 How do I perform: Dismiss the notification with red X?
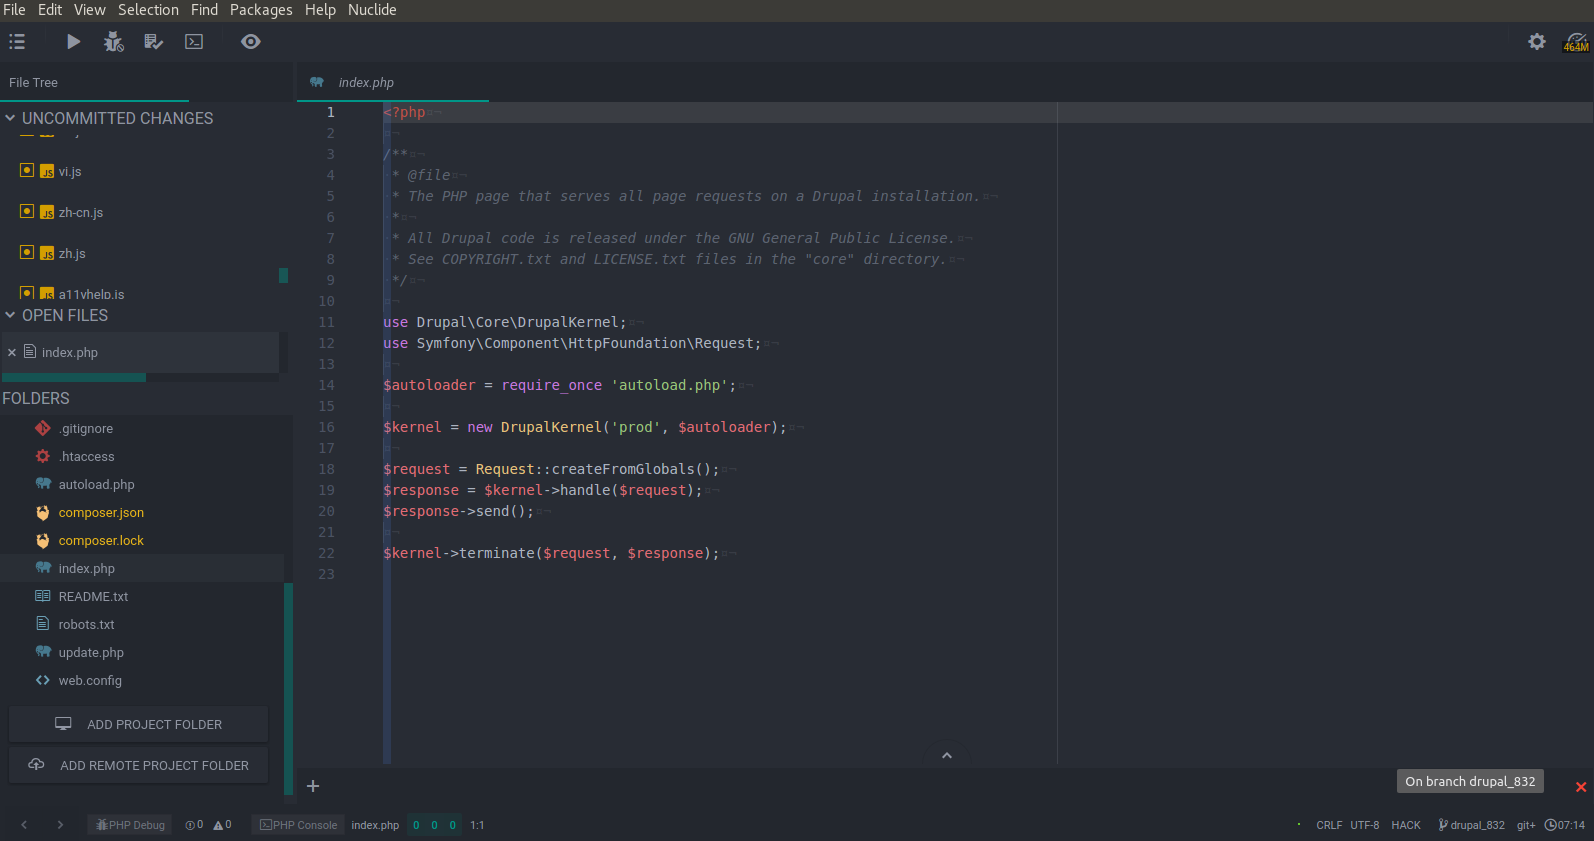click(x=1581, y=787)
